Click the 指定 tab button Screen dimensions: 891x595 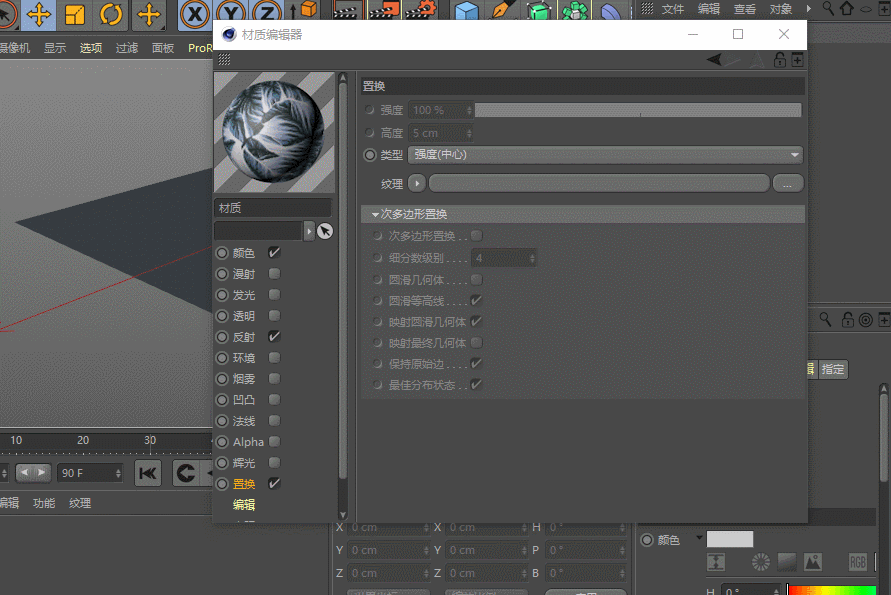832,369
